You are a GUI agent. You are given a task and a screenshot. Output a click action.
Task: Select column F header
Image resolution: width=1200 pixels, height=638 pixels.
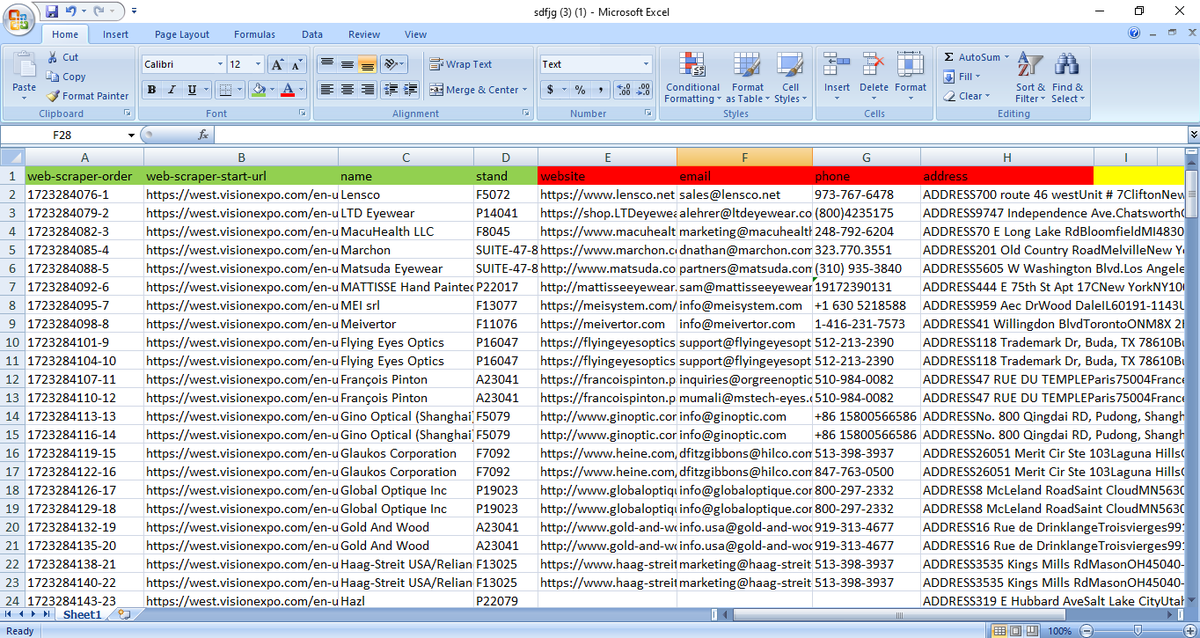744,157
